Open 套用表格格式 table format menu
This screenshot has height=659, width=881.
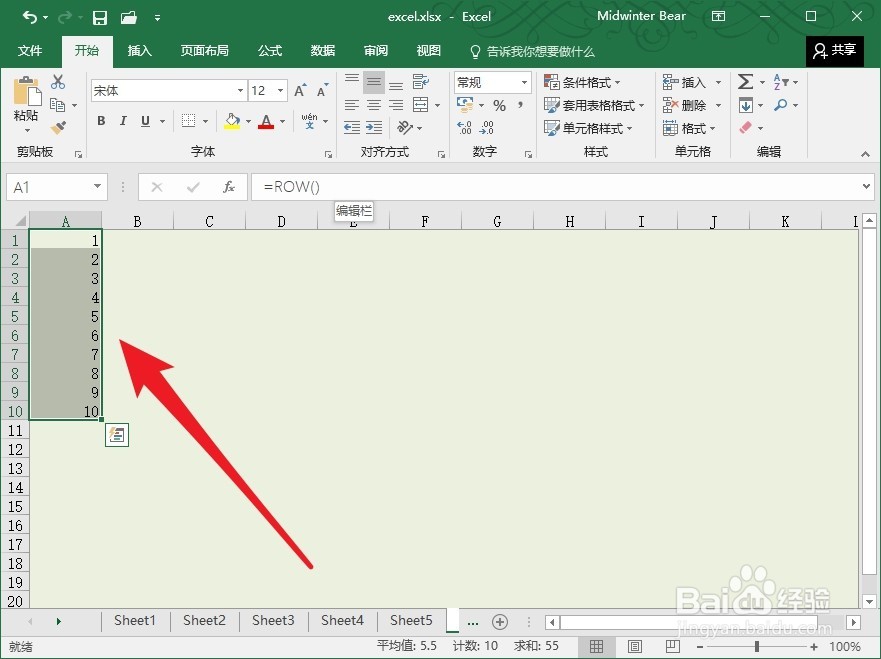point(594,105)
